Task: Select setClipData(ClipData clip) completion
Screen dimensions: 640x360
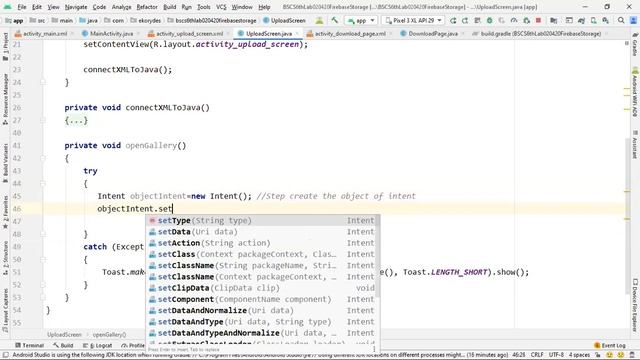Action: (262, 288)
